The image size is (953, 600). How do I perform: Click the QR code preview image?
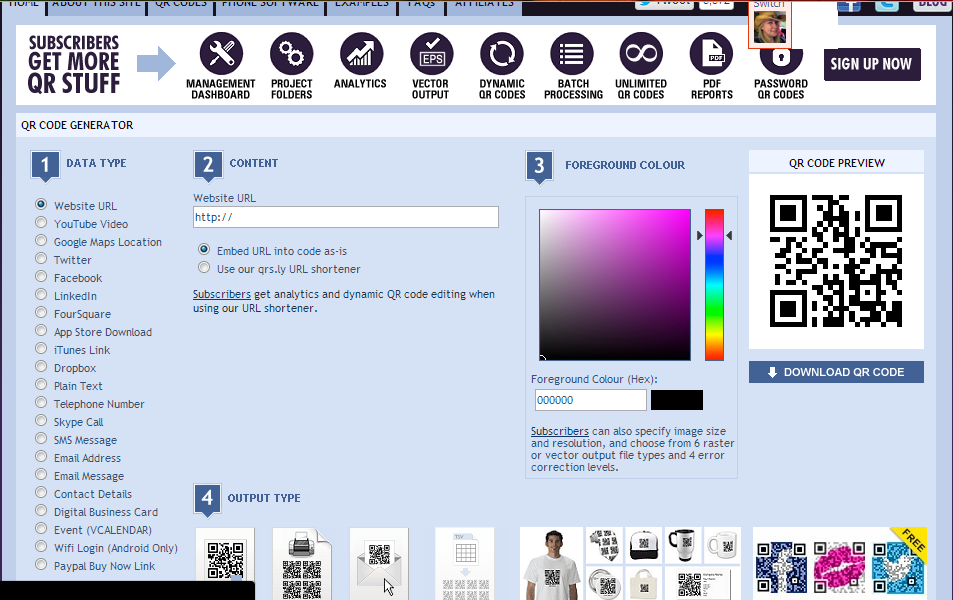pyautogui.click(x=836, y=261)
